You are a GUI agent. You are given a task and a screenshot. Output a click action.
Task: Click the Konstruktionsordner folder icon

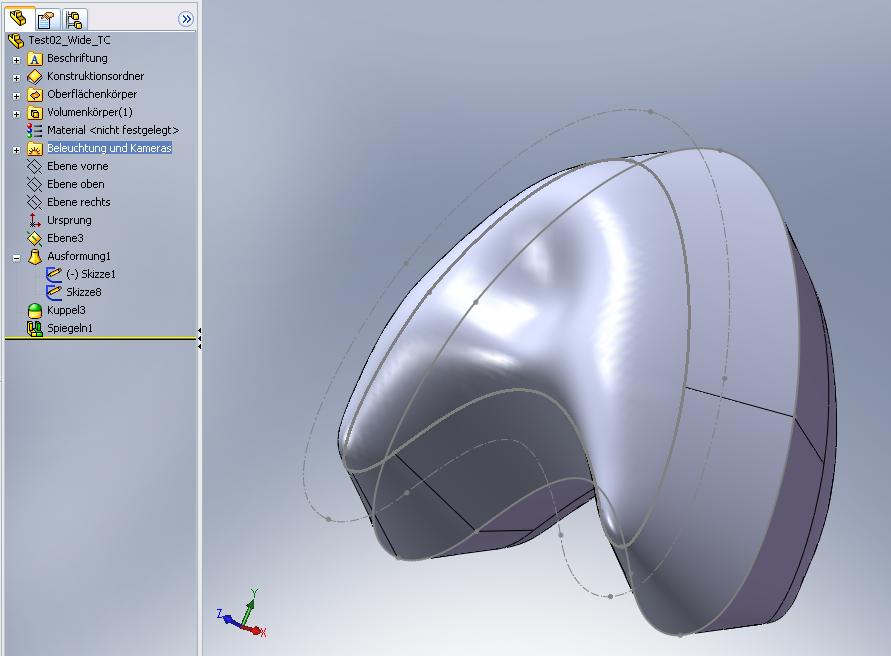pos(35,76)
